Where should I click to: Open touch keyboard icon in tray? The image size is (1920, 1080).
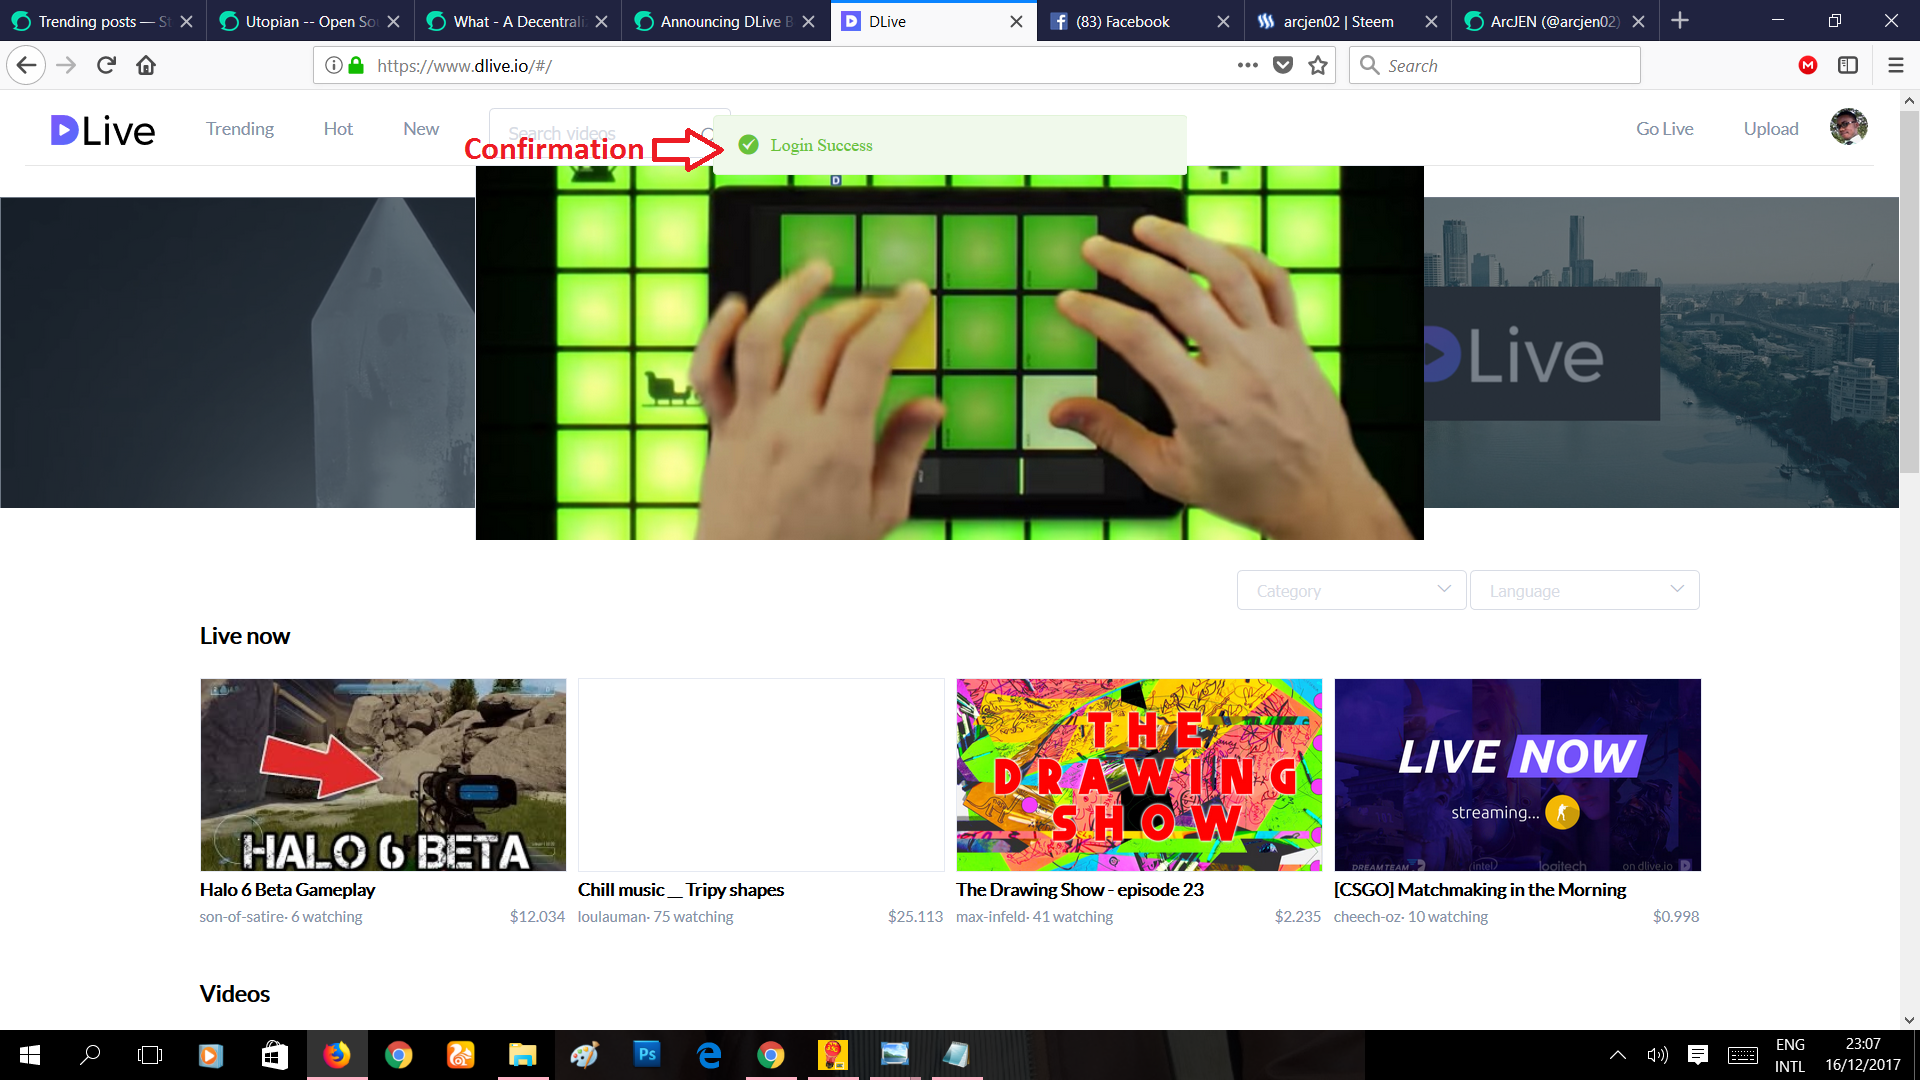tap(1743, 1055)
